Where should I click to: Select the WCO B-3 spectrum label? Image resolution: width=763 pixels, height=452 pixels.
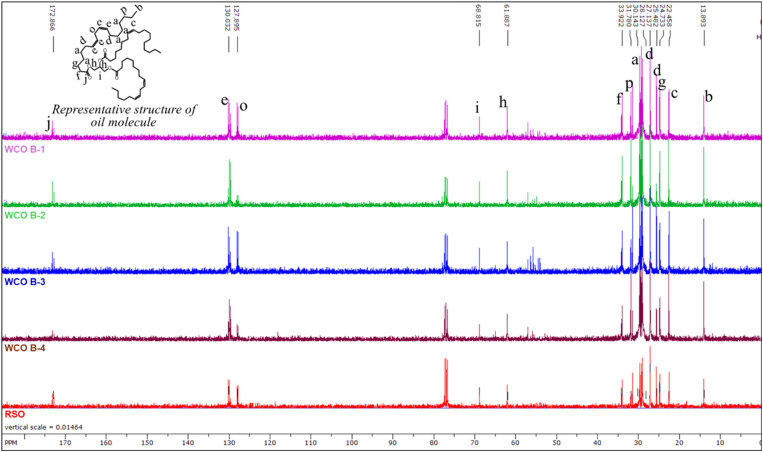click(24, 282)
